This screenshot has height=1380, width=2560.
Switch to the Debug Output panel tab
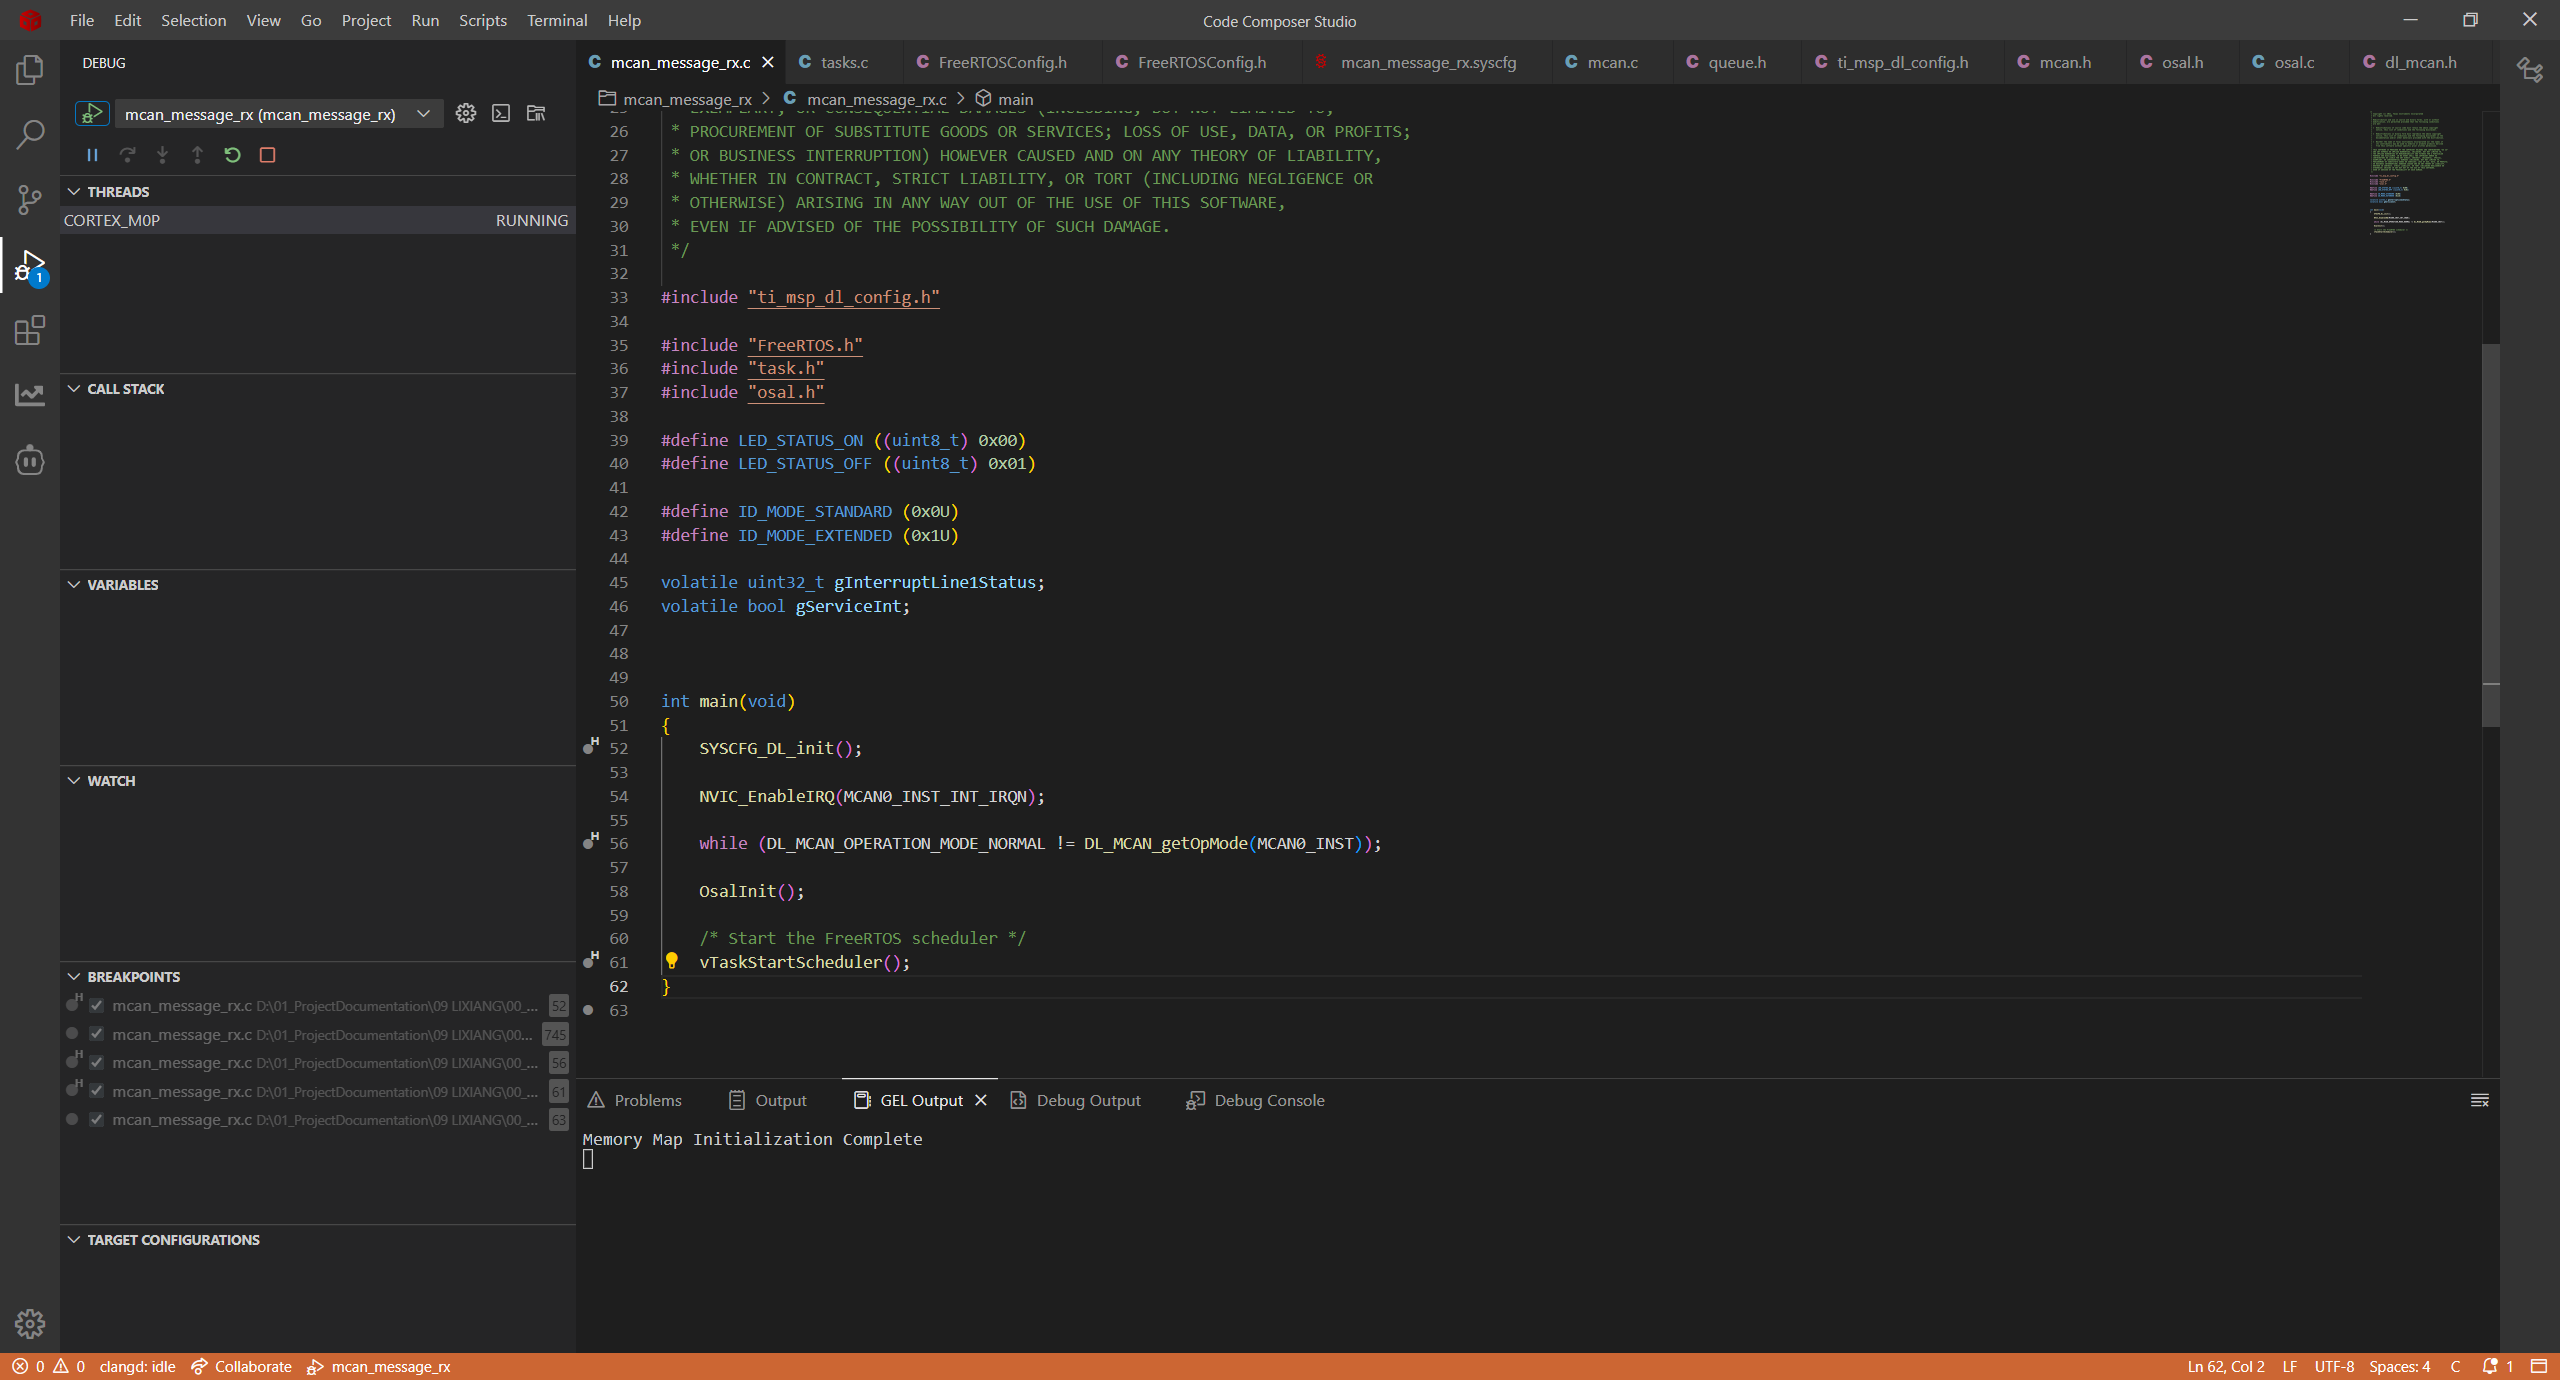point(1076,1100)
